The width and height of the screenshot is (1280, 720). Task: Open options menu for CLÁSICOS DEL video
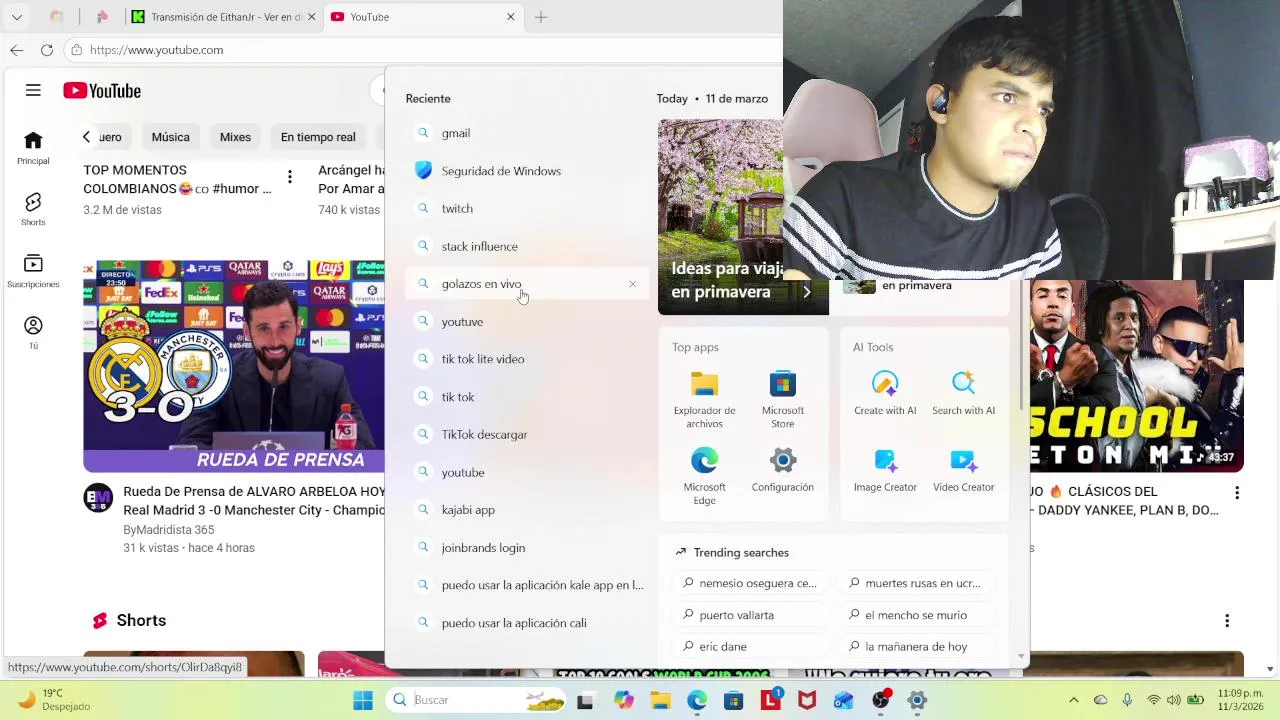1237,492
